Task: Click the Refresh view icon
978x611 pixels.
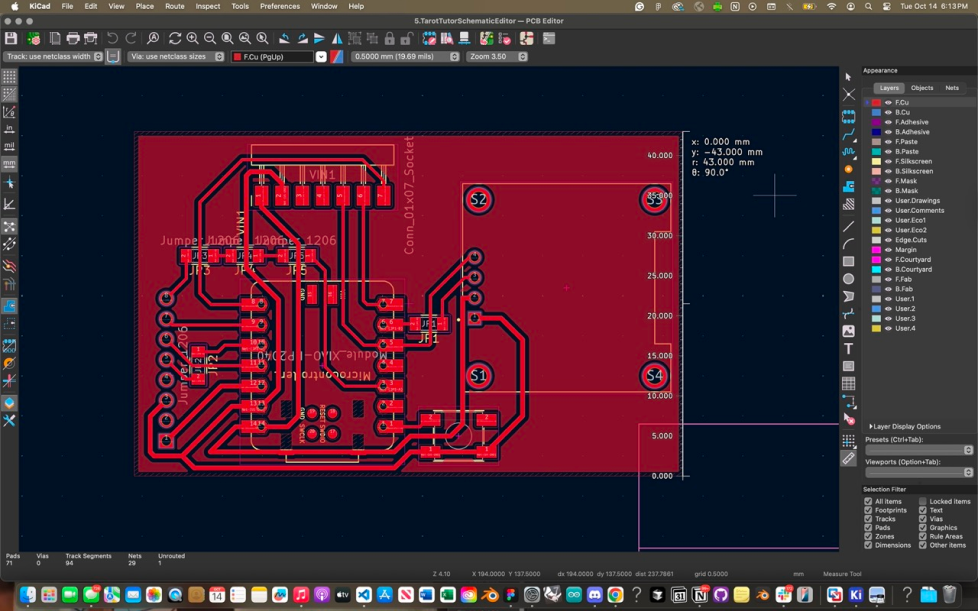Action: (x=175, y=38)
